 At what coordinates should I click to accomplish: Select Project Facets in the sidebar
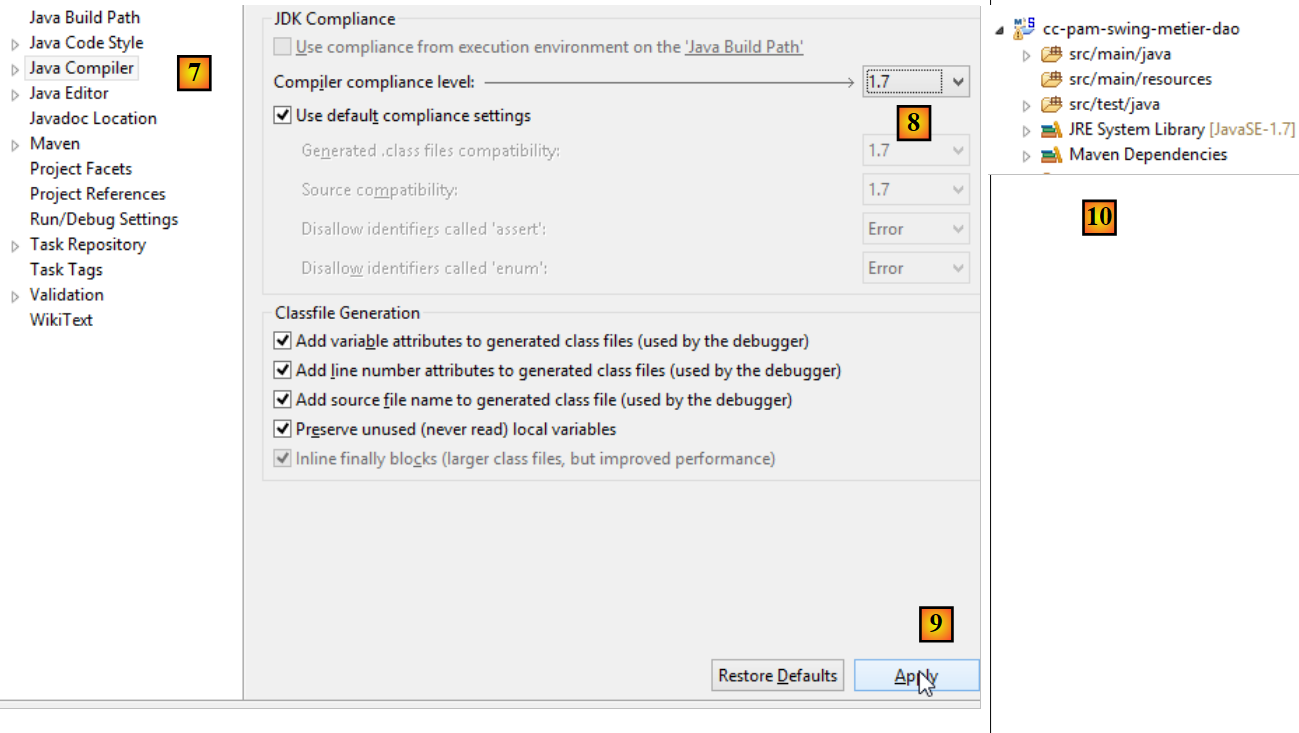coord(81,169)
